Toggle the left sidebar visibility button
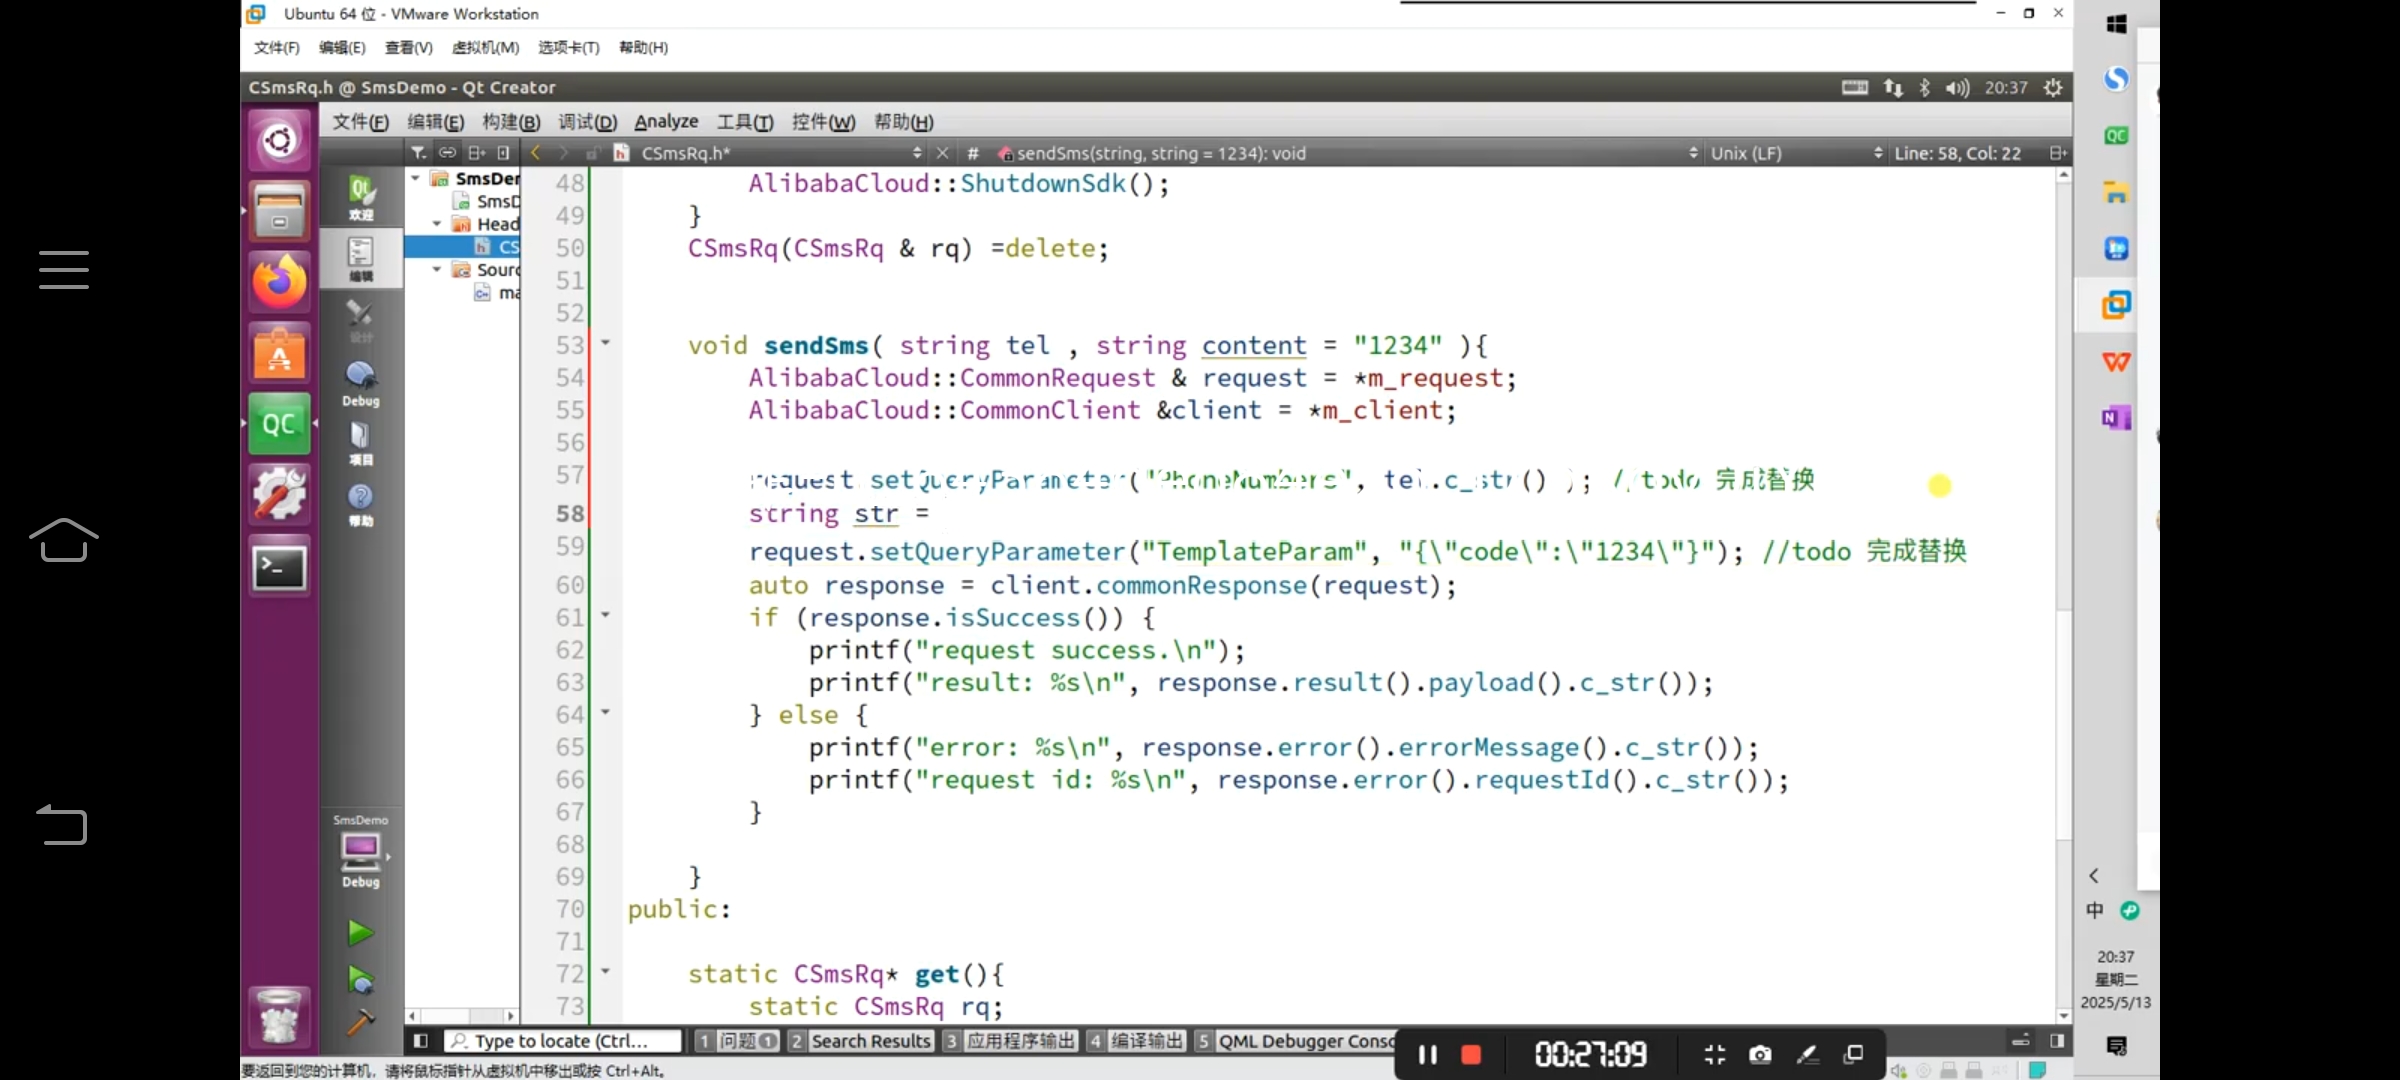Screen dimensions: 2400x1080 [x=421, y=1041]
